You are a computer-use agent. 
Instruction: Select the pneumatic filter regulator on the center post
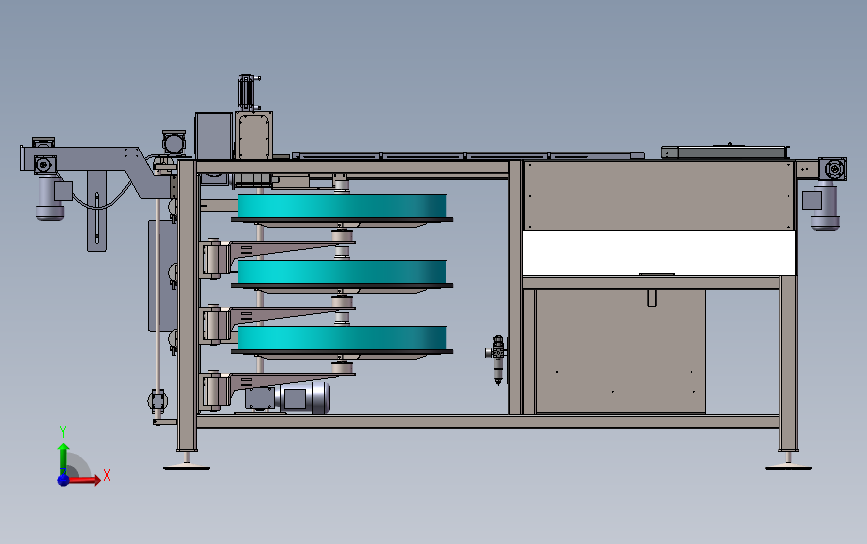[497, 359]
